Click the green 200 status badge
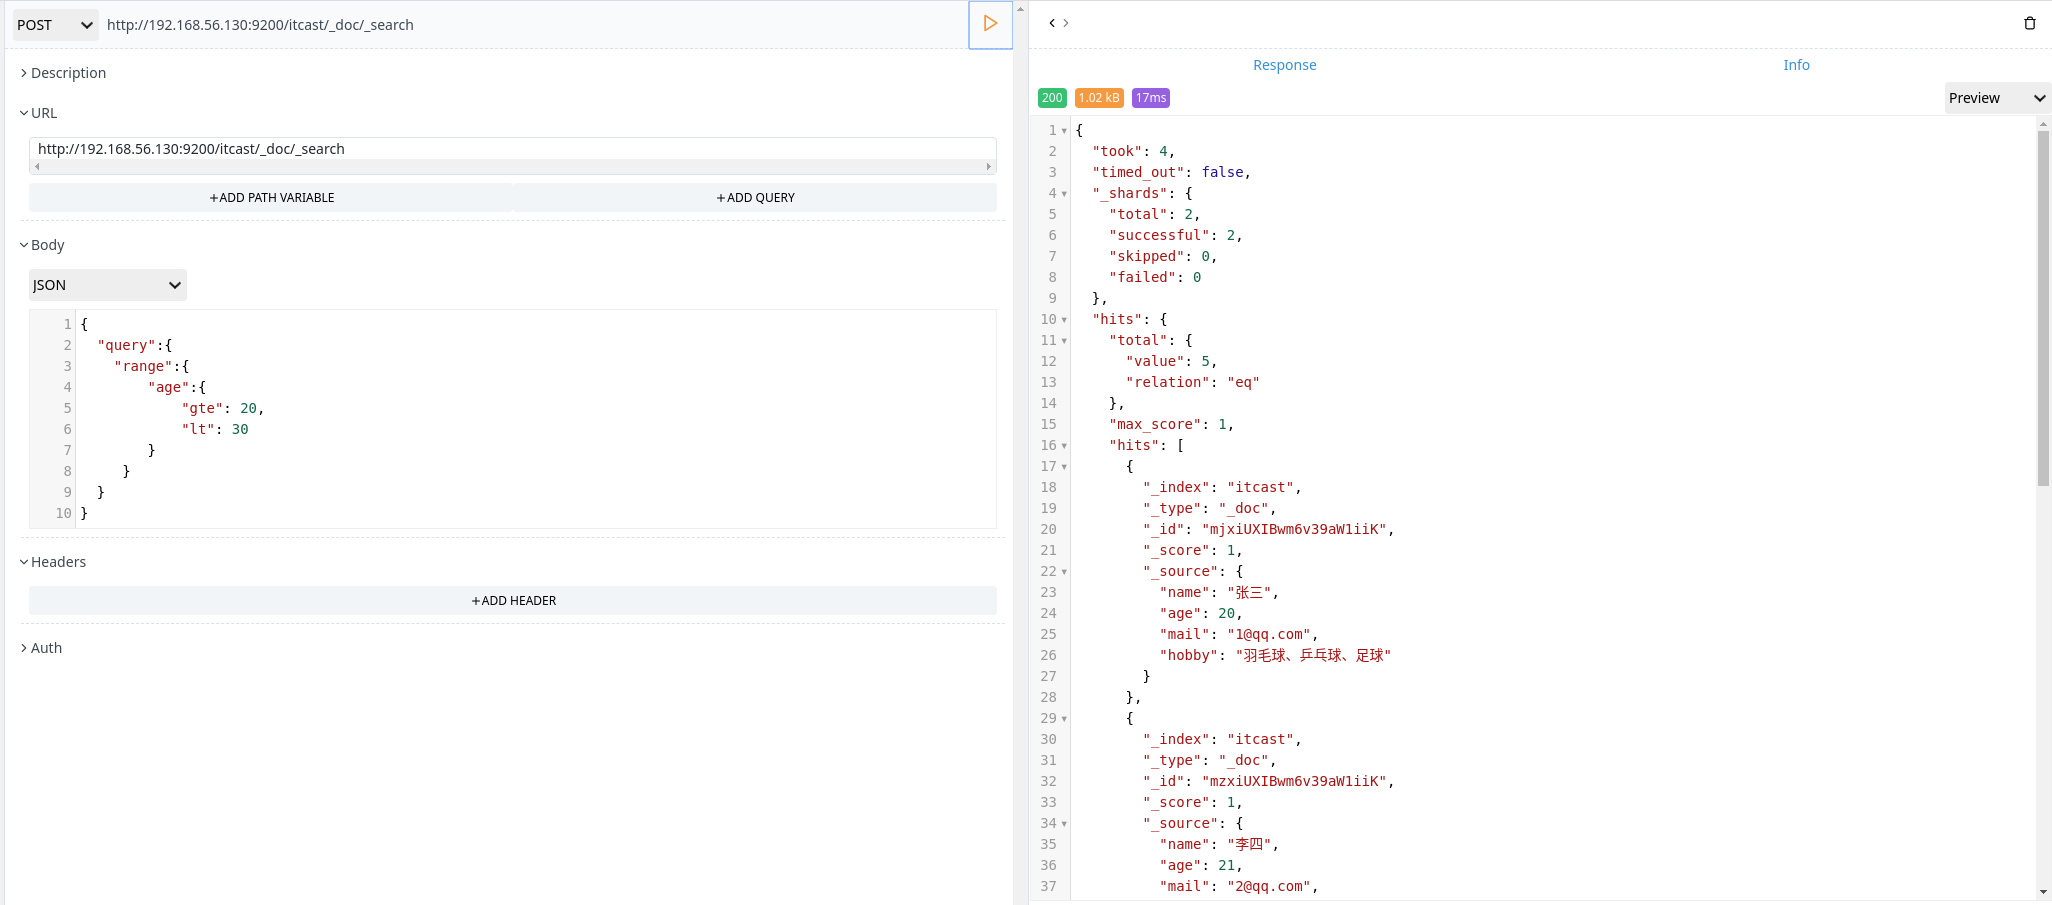This screenshot has height=905, width=2052. tap(1051, 98)
